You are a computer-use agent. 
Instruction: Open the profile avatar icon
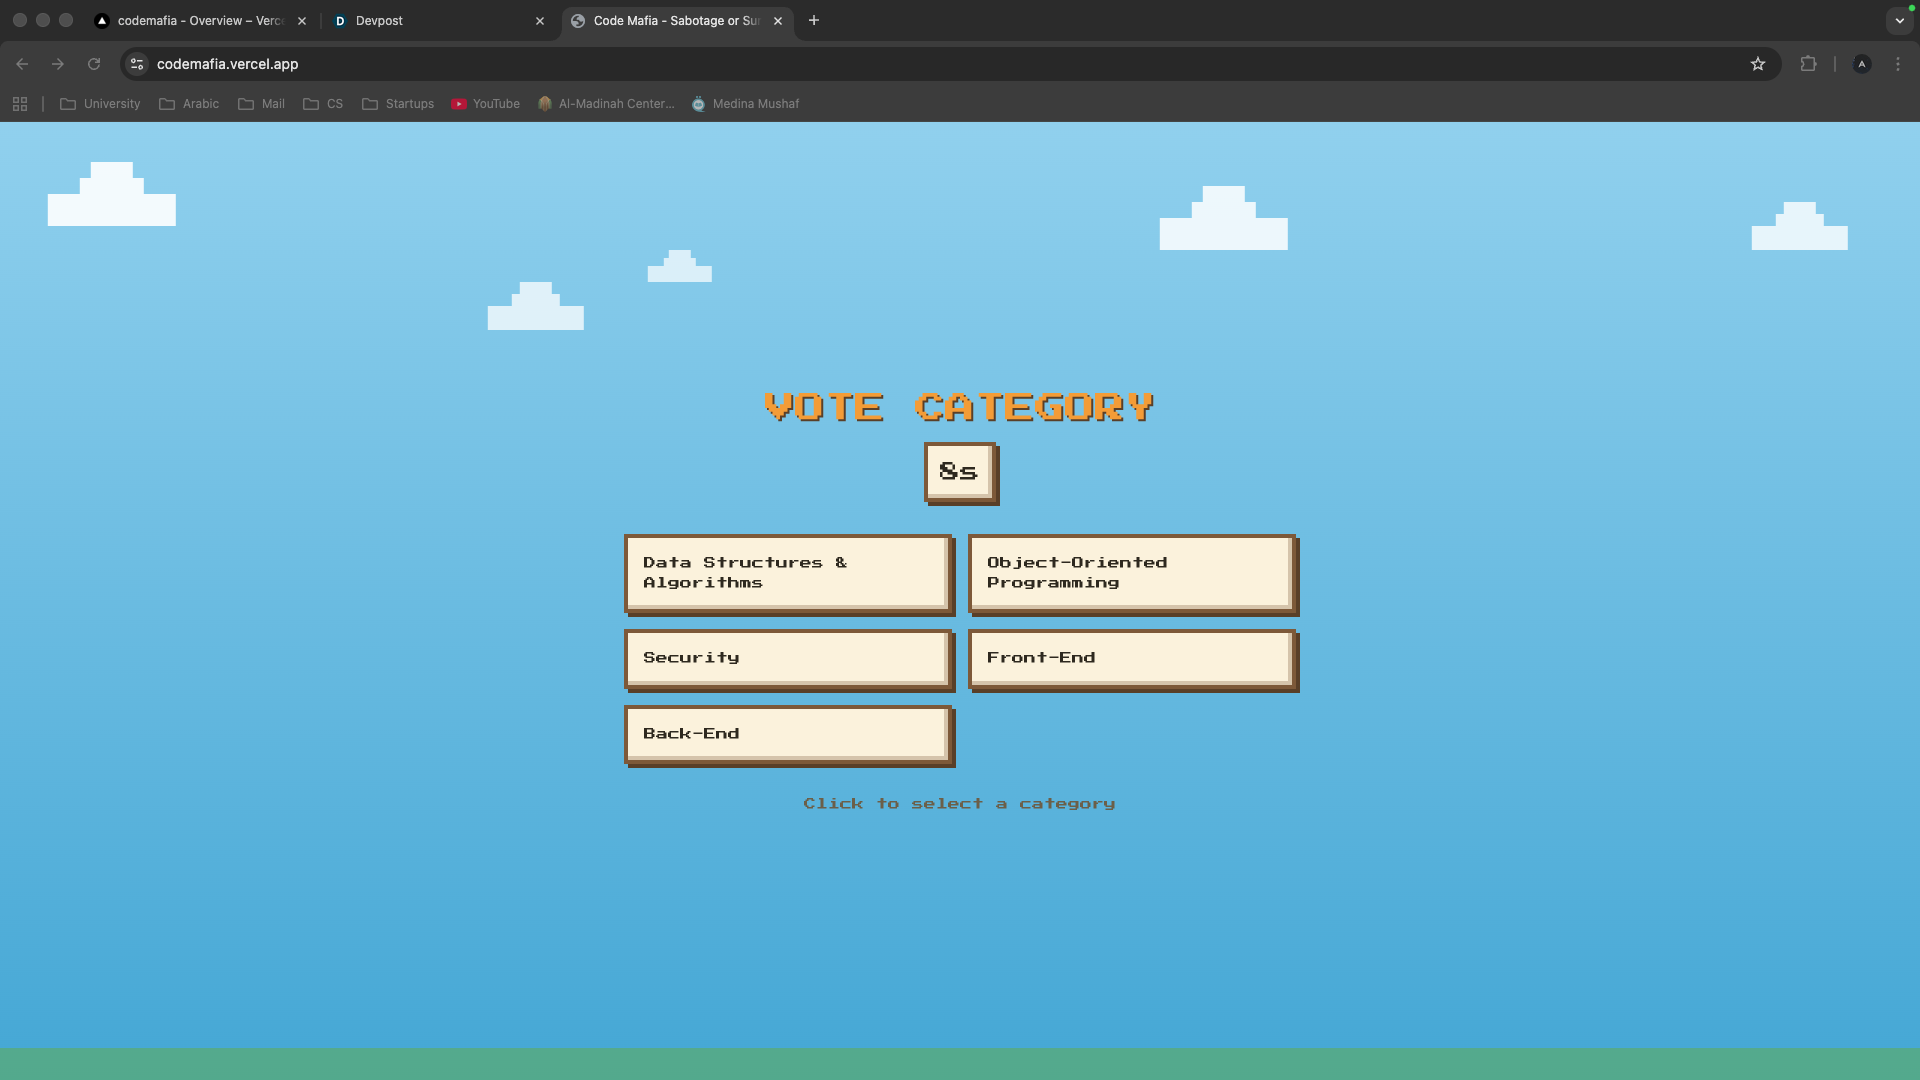1862,64
